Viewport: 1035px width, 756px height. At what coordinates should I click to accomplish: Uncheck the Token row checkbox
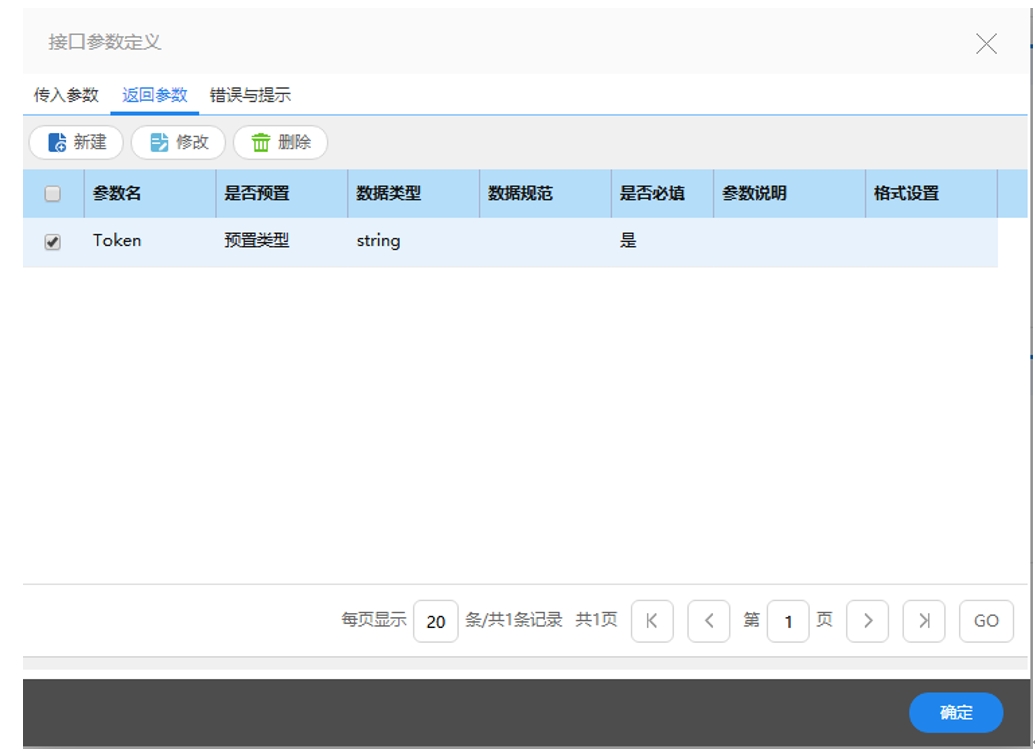tap(53, 242)
